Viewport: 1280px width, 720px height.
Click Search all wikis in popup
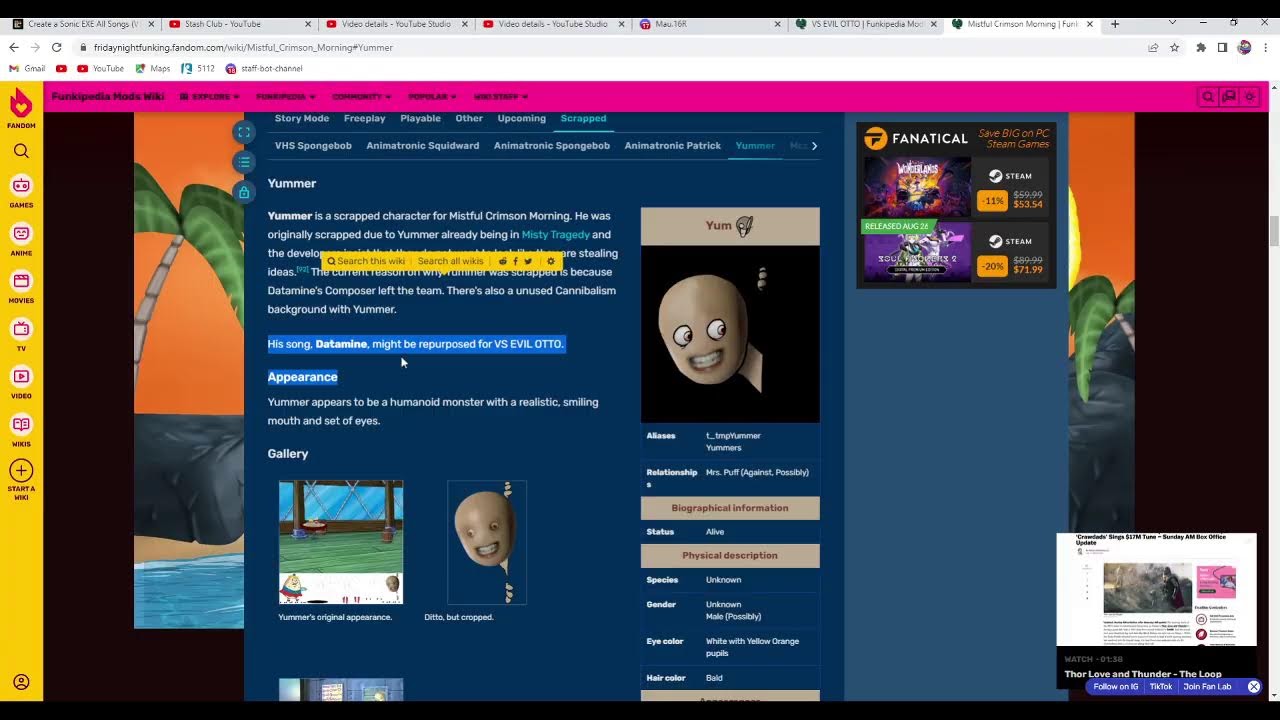[x=450, y=261]
